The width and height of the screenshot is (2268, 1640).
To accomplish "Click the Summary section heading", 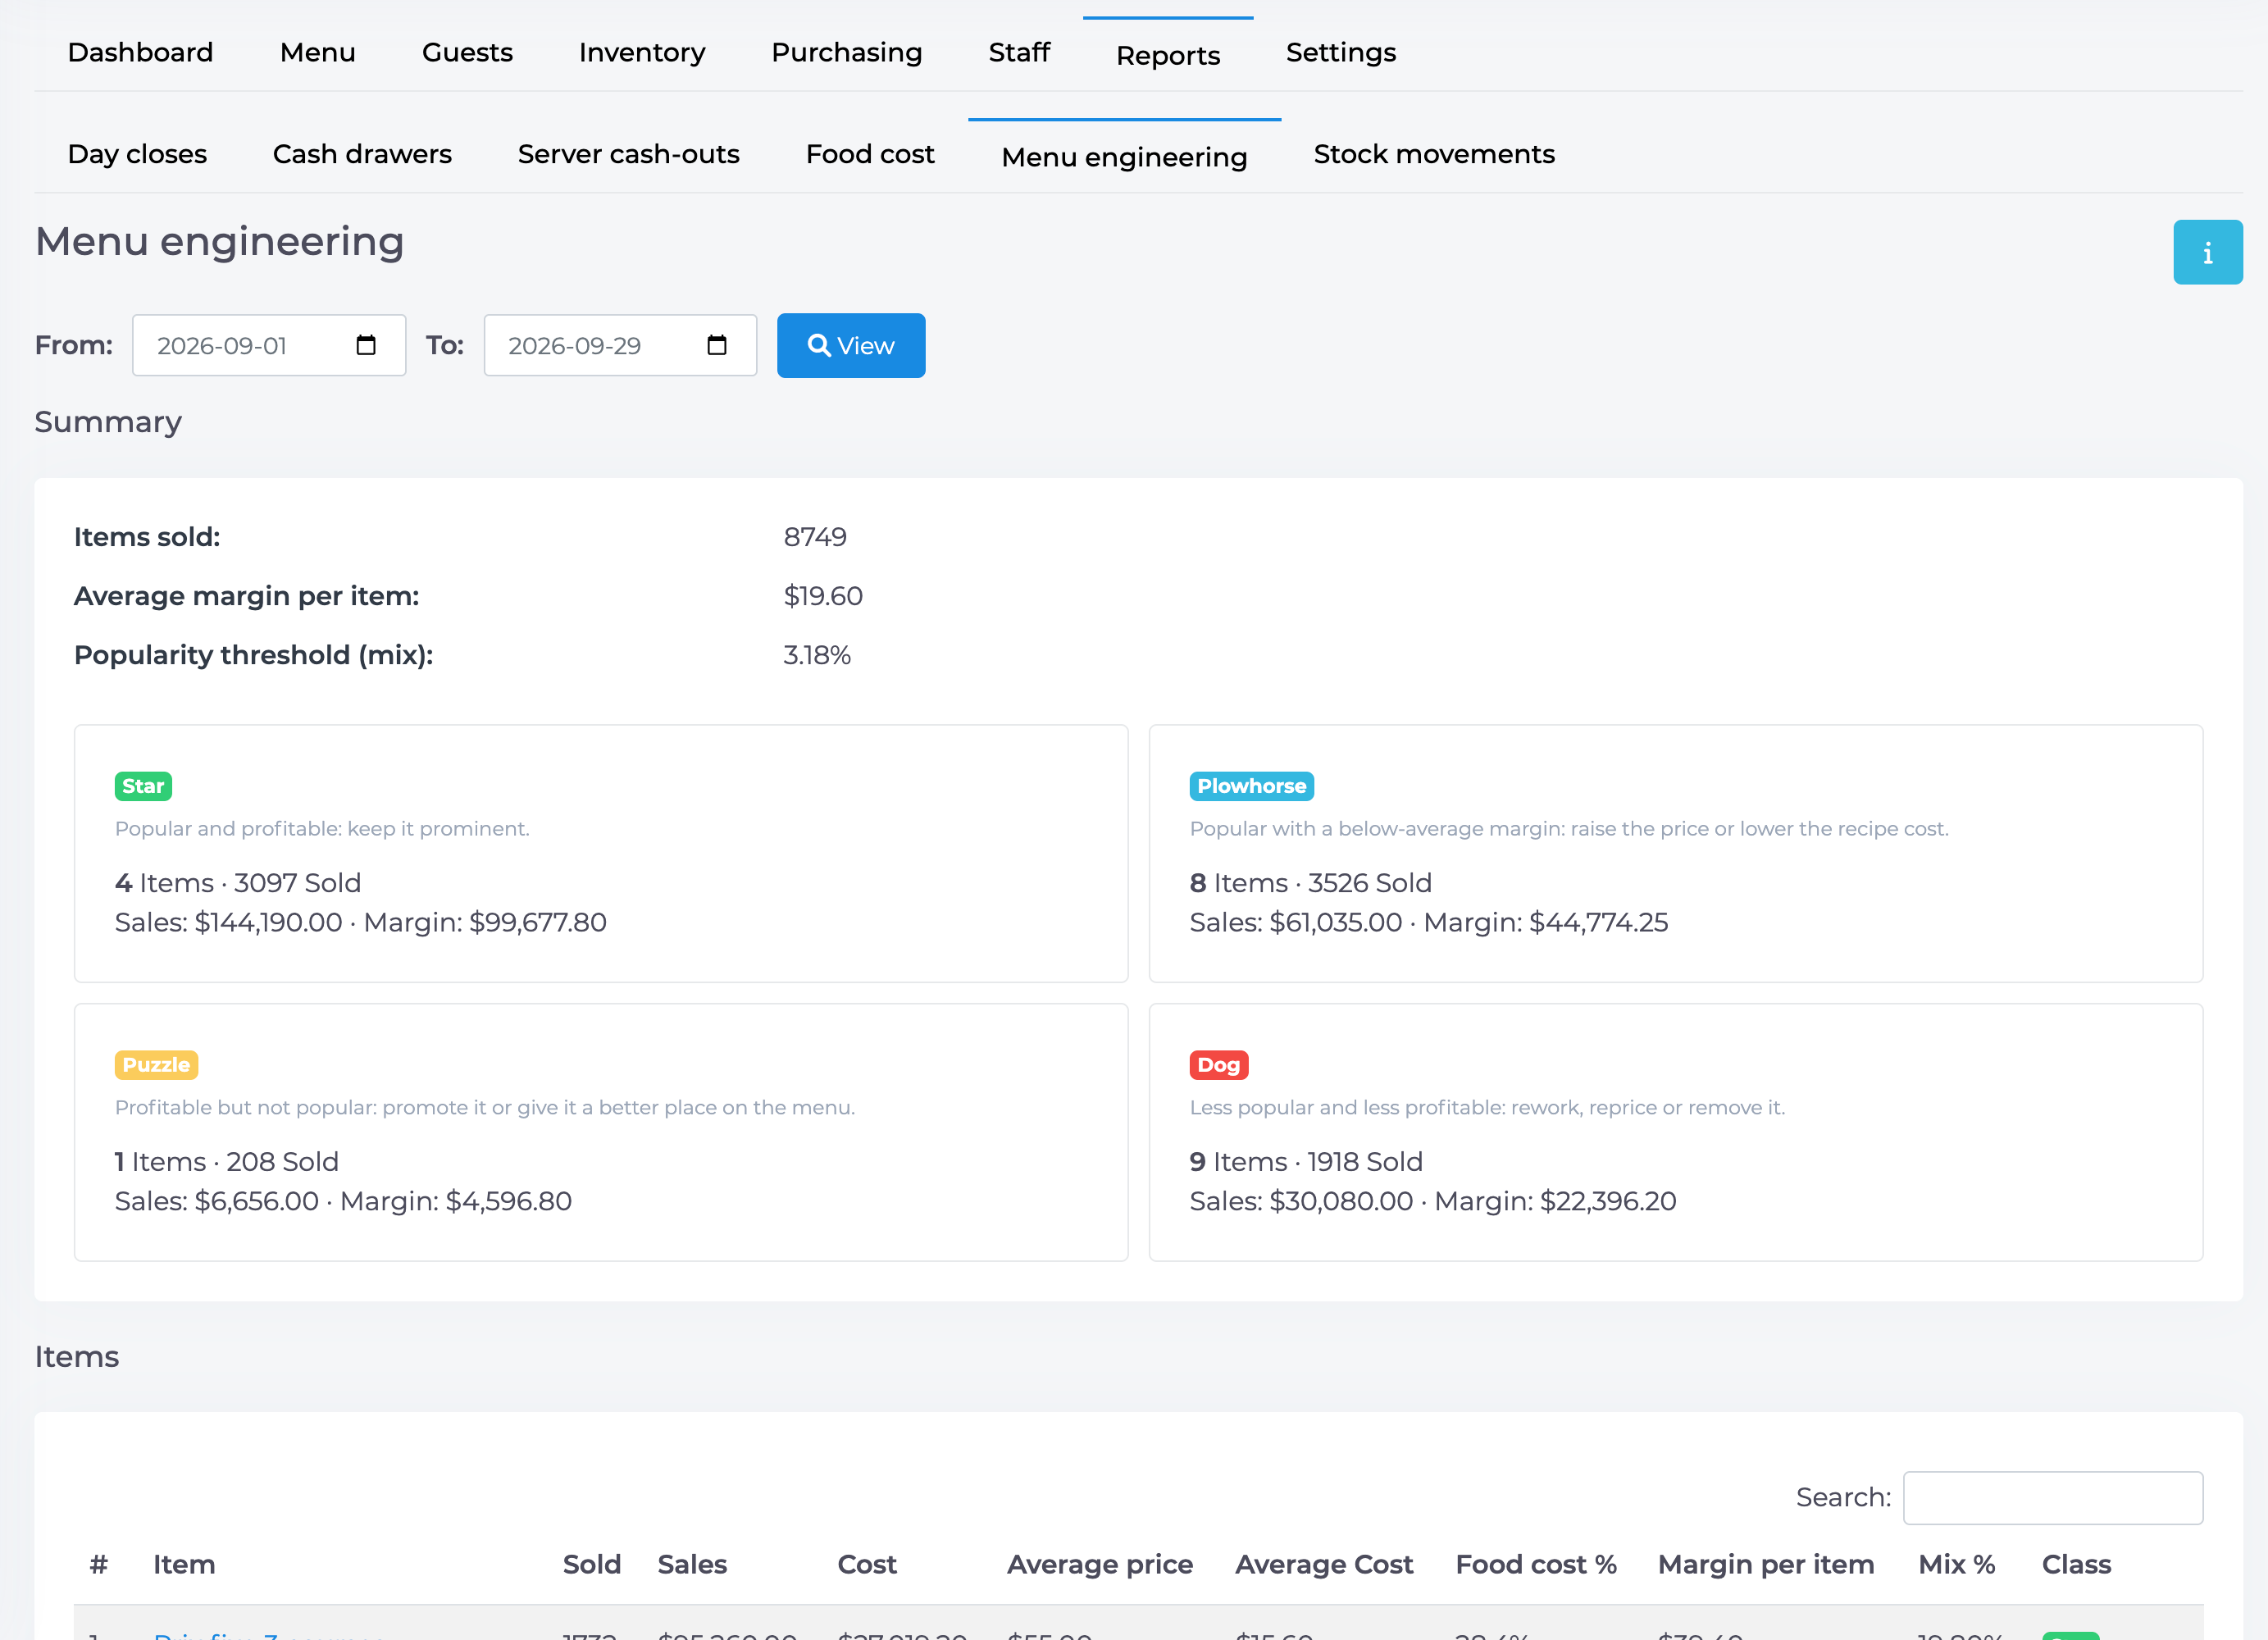I will coord(108,422).
